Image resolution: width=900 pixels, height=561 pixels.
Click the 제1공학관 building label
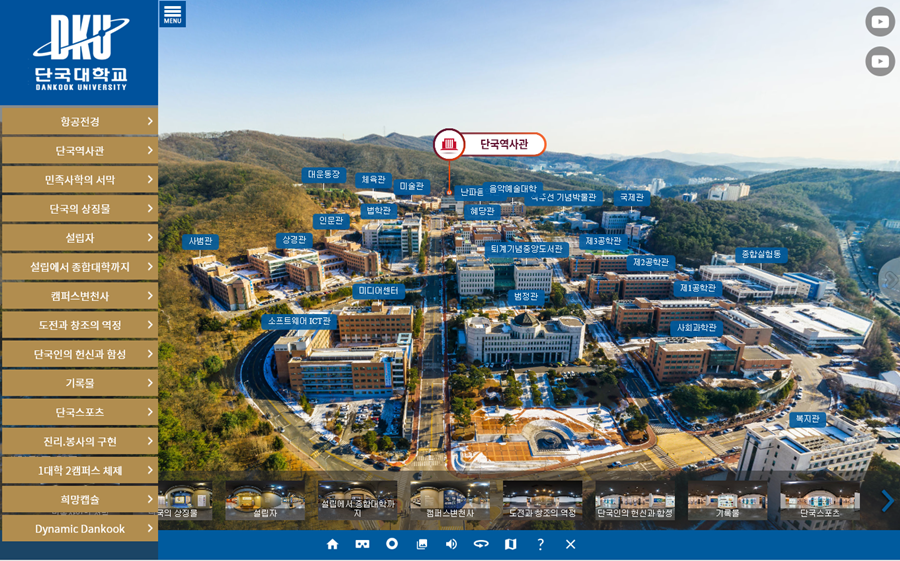[x=698, y=288]
